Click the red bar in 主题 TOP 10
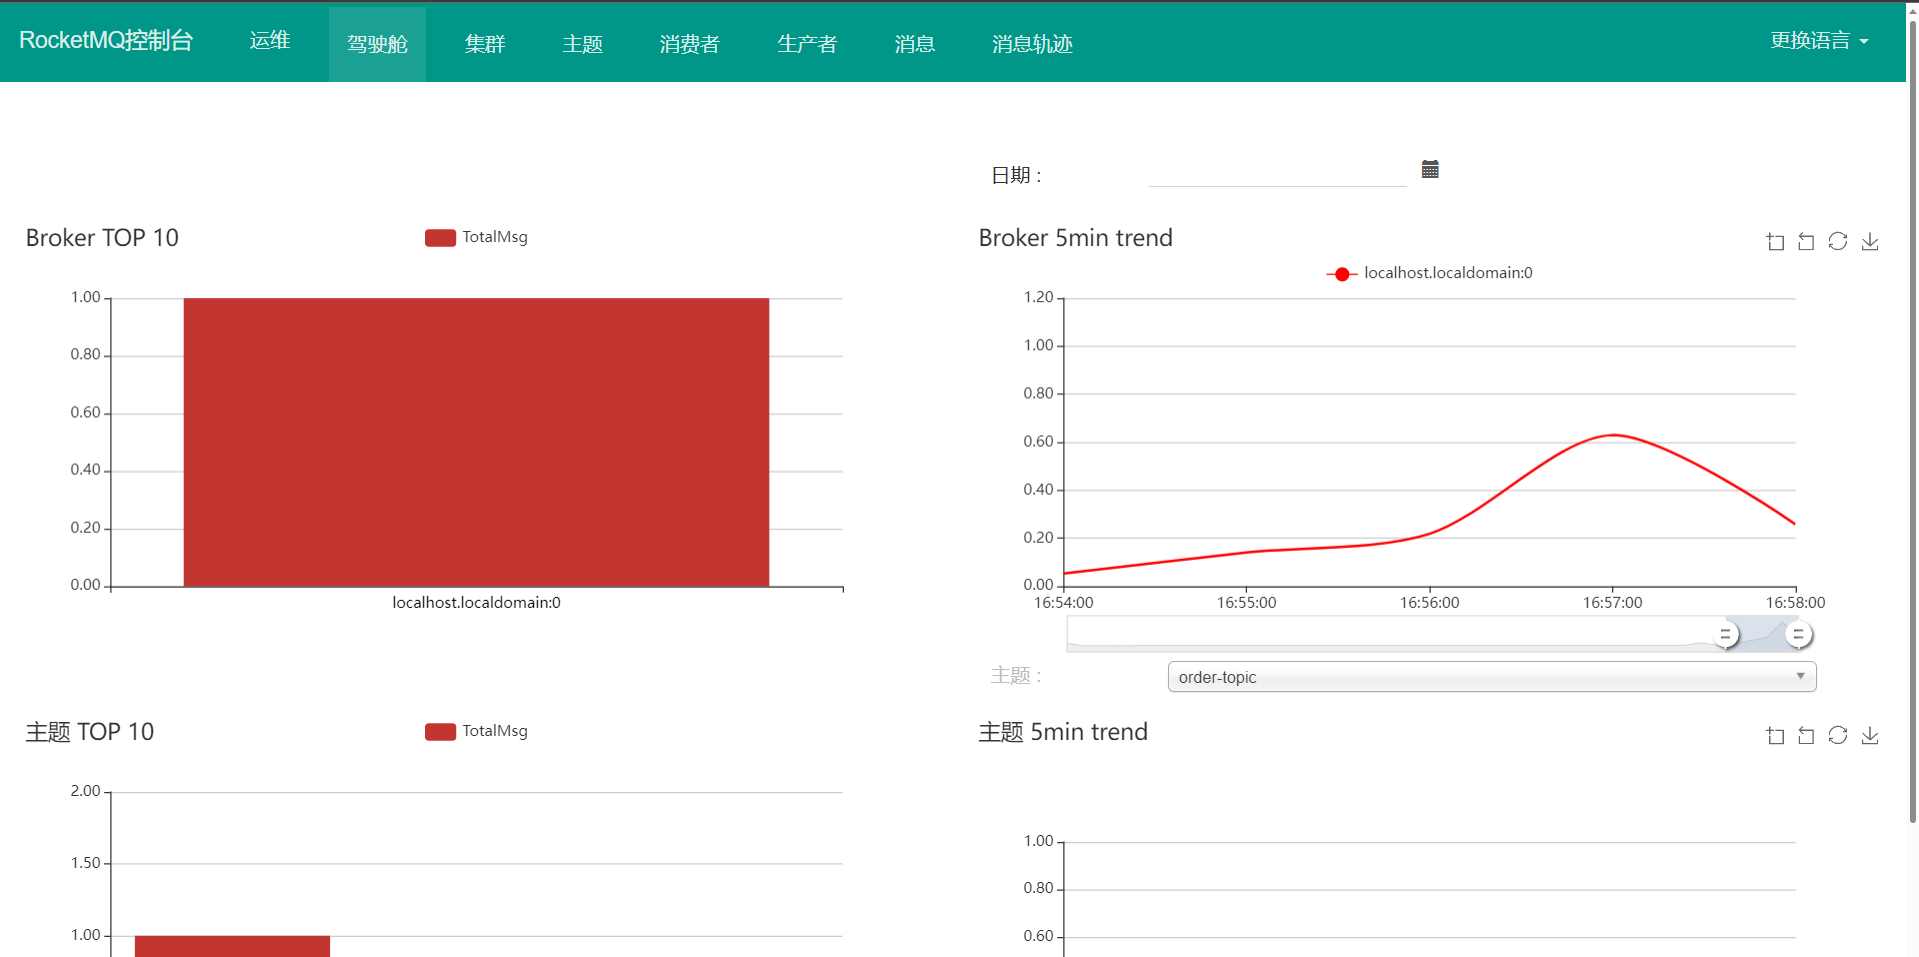1919x957 pixels. pos(232,946)
